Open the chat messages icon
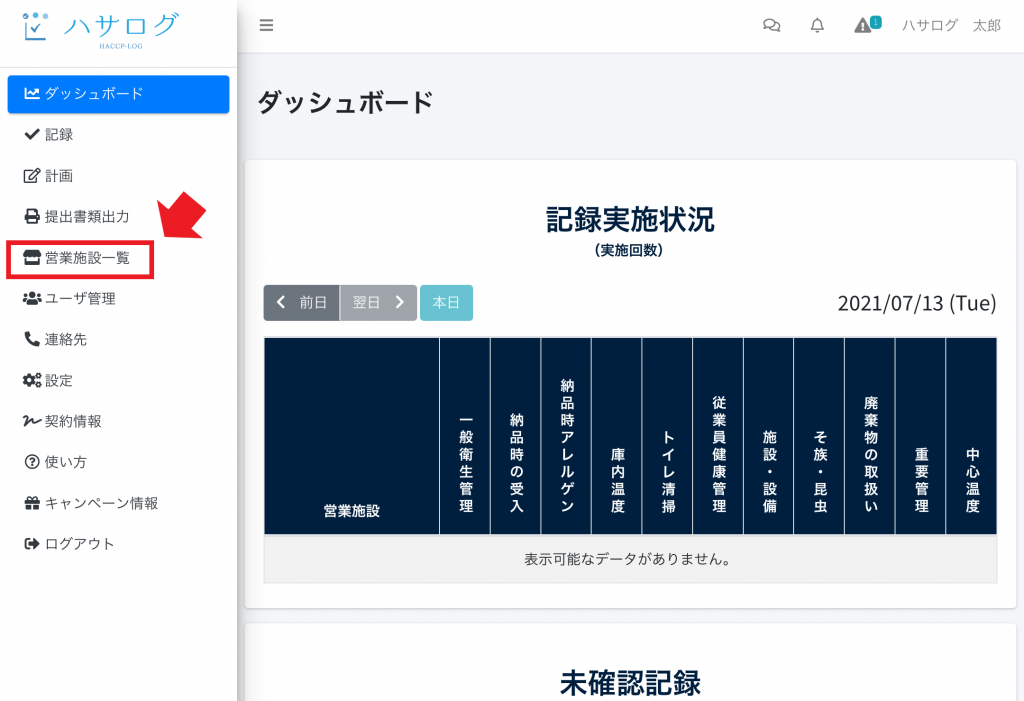This screenshot has width=1024, height=701. (x=771, y=25)
